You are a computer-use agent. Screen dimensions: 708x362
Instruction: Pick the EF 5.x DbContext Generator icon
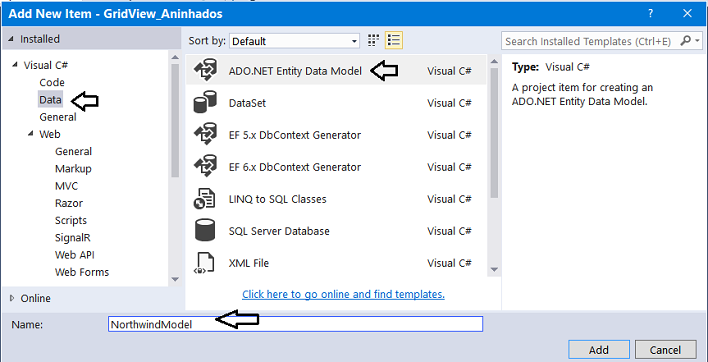pyautogui.click(x=205, y=135)
